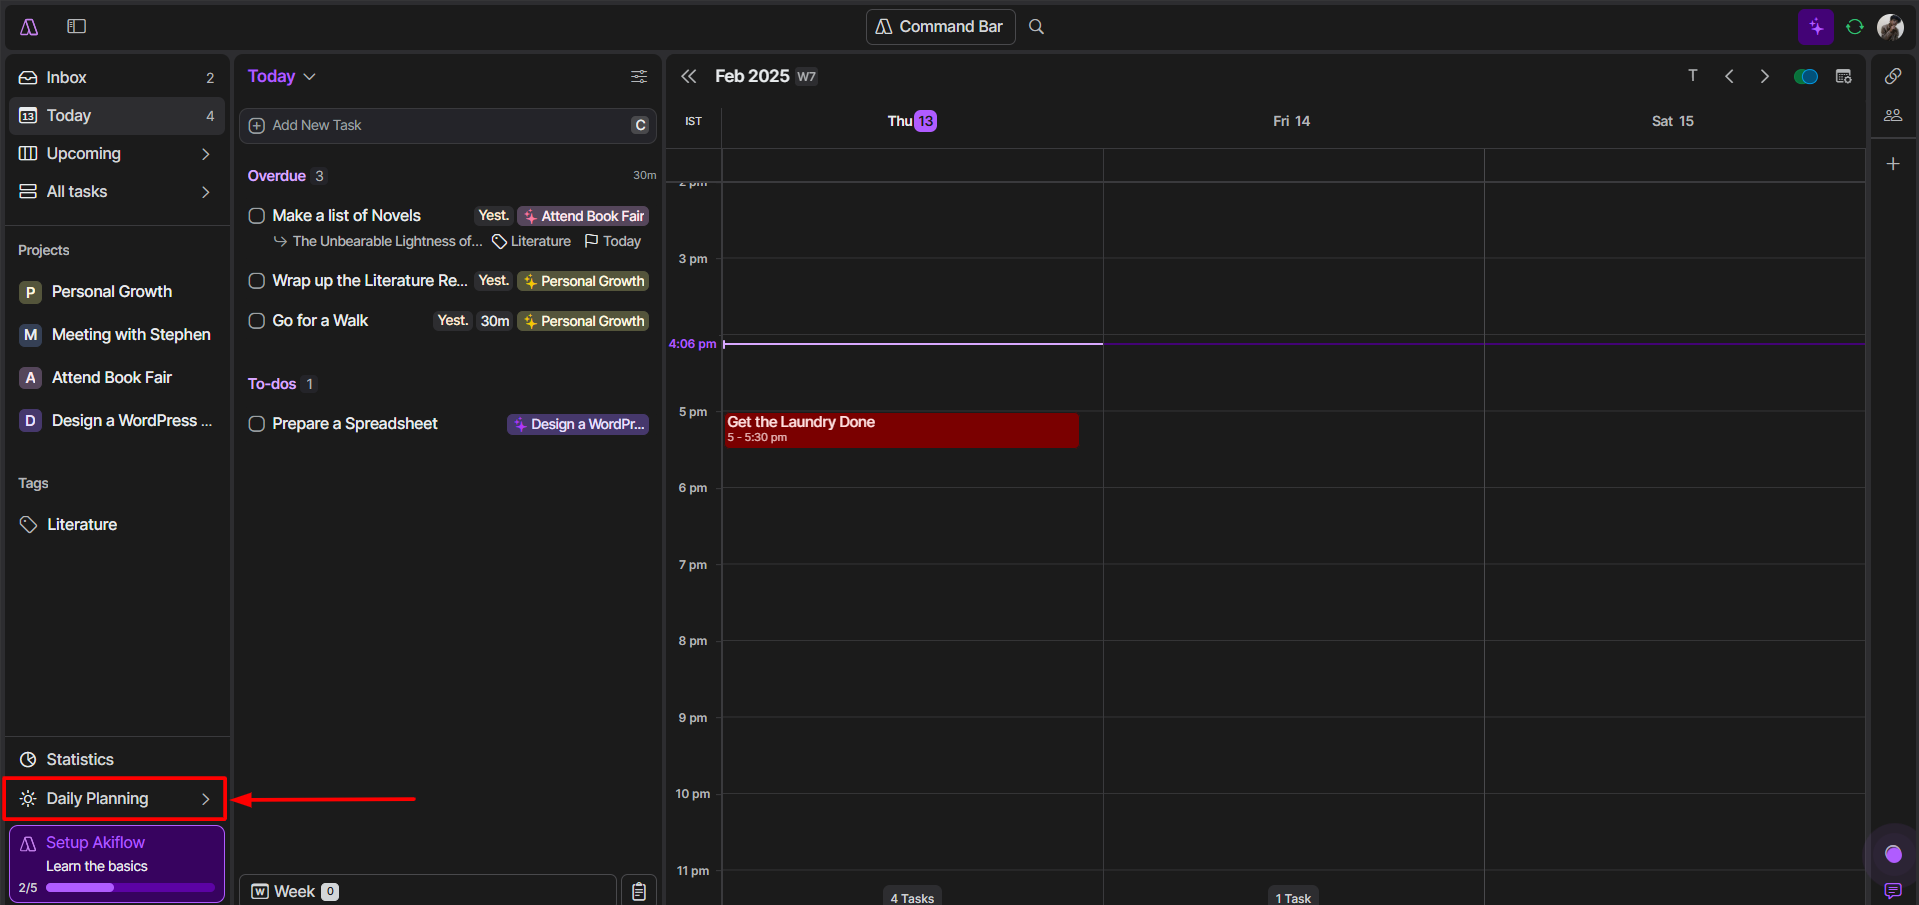Click the Akiflow logo icon

point(29,27)
